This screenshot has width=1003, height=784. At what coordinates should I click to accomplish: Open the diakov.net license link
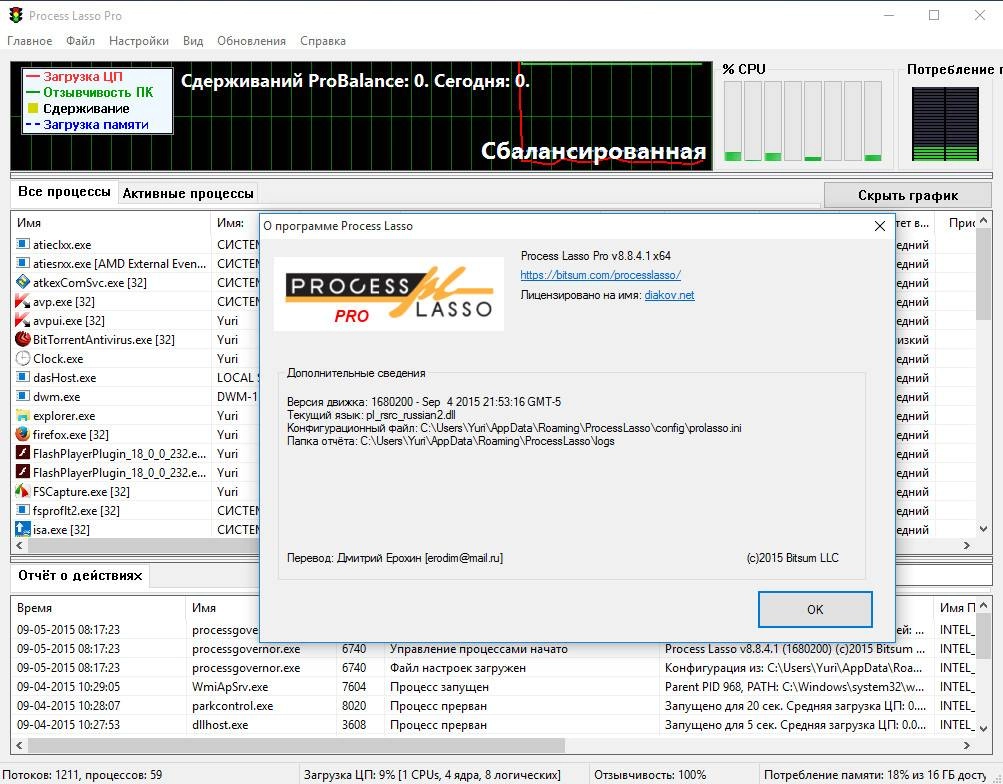coord(669,295)
